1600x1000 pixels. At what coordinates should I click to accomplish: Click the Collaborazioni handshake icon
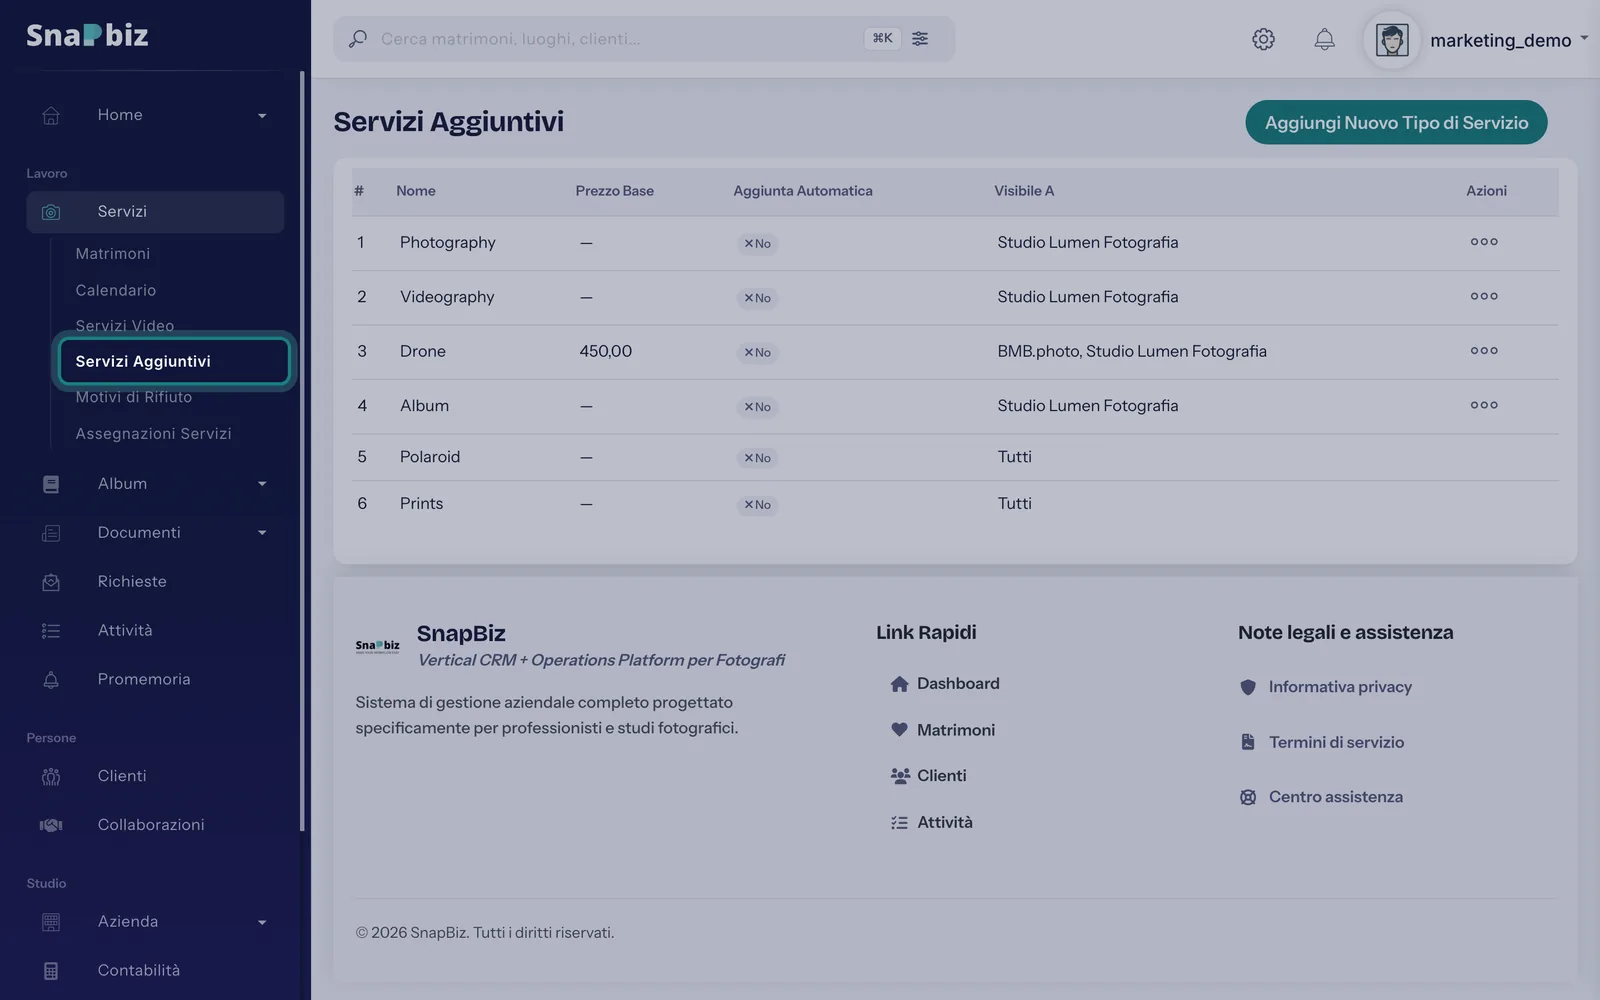pyautogui.click(x=51, y=825)
